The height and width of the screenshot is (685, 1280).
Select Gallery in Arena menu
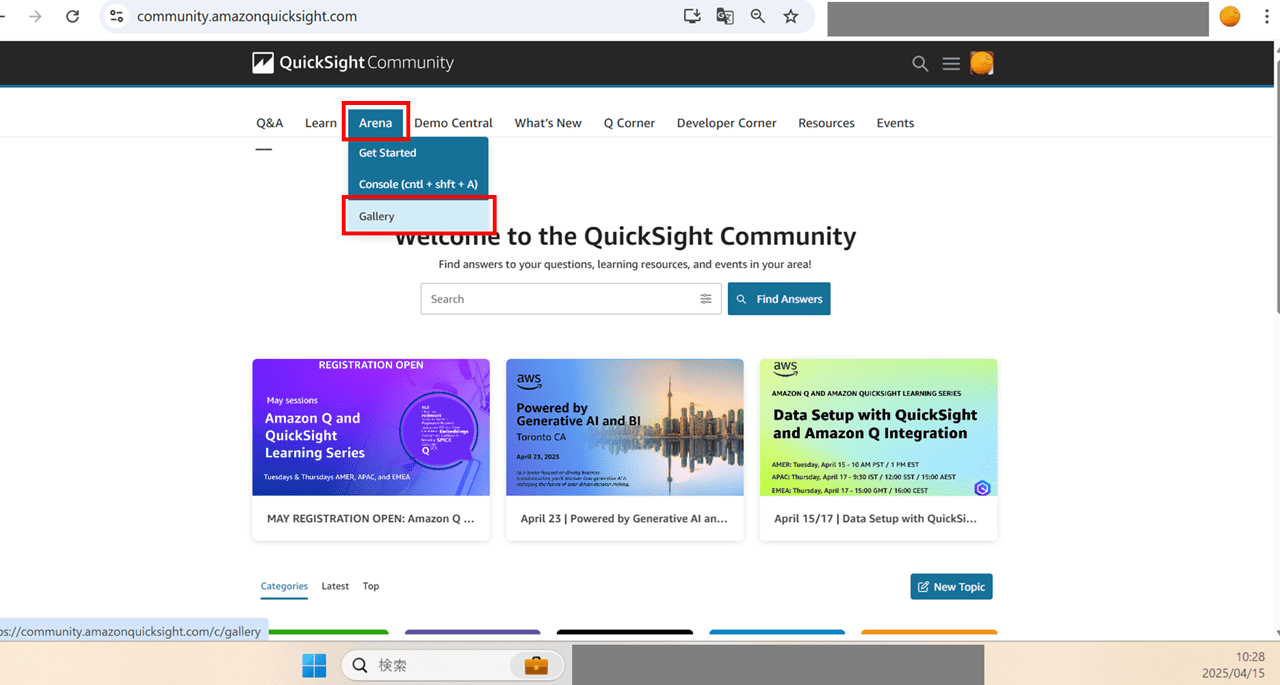(418, 216)
